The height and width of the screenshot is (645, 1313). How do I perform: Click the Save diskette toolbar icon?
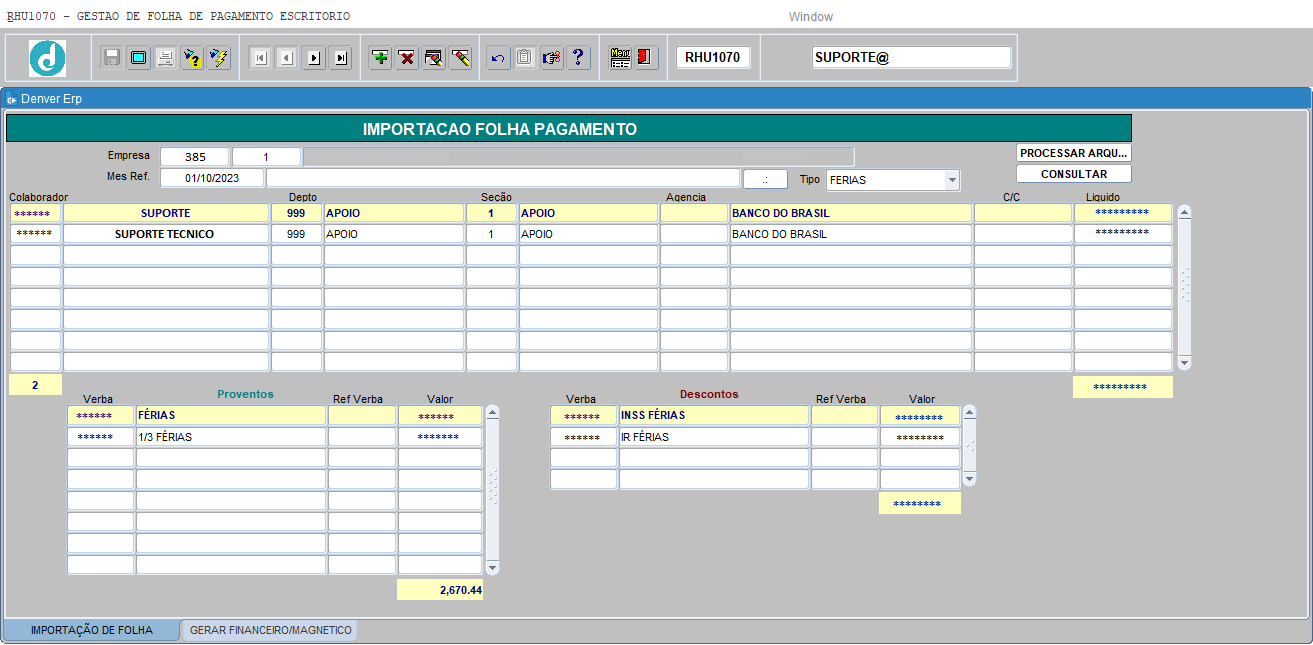112,58
